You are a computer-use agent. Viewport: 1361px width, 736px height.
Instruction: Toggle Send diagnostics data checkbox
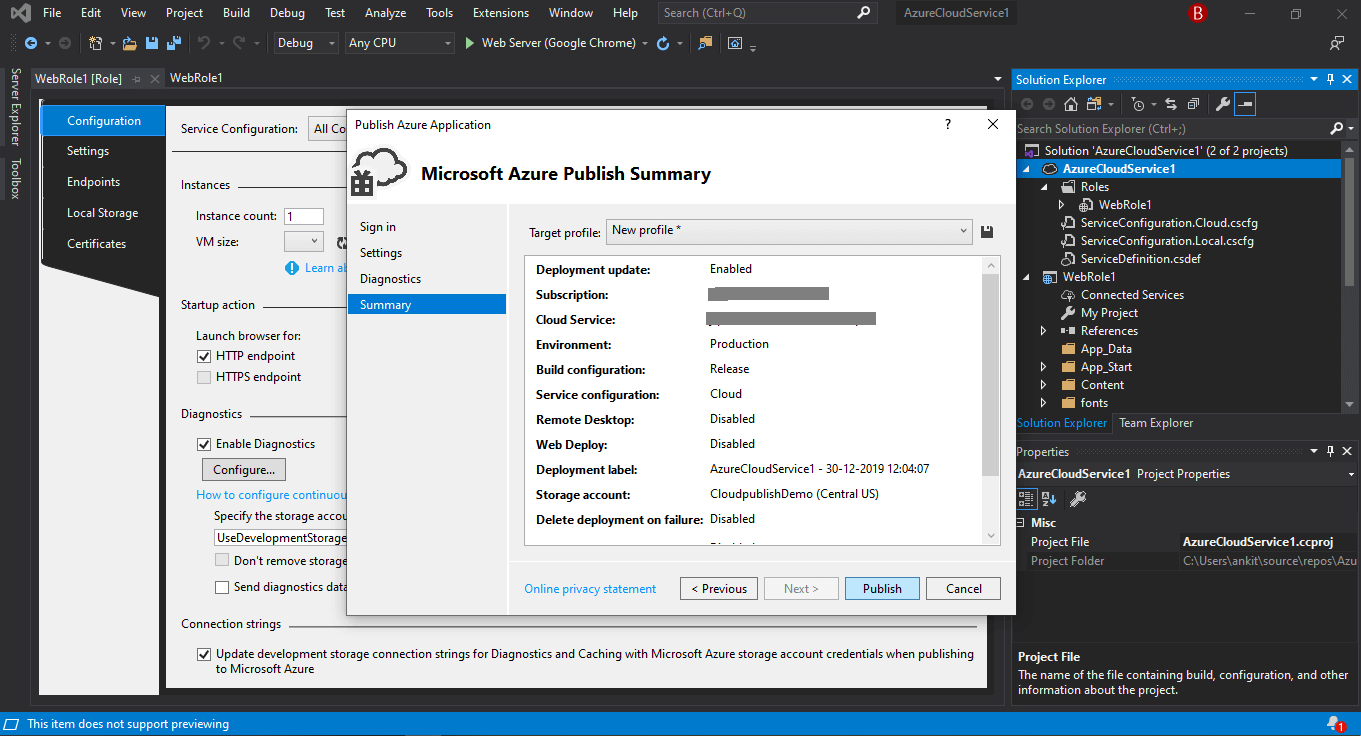[222, 587]
